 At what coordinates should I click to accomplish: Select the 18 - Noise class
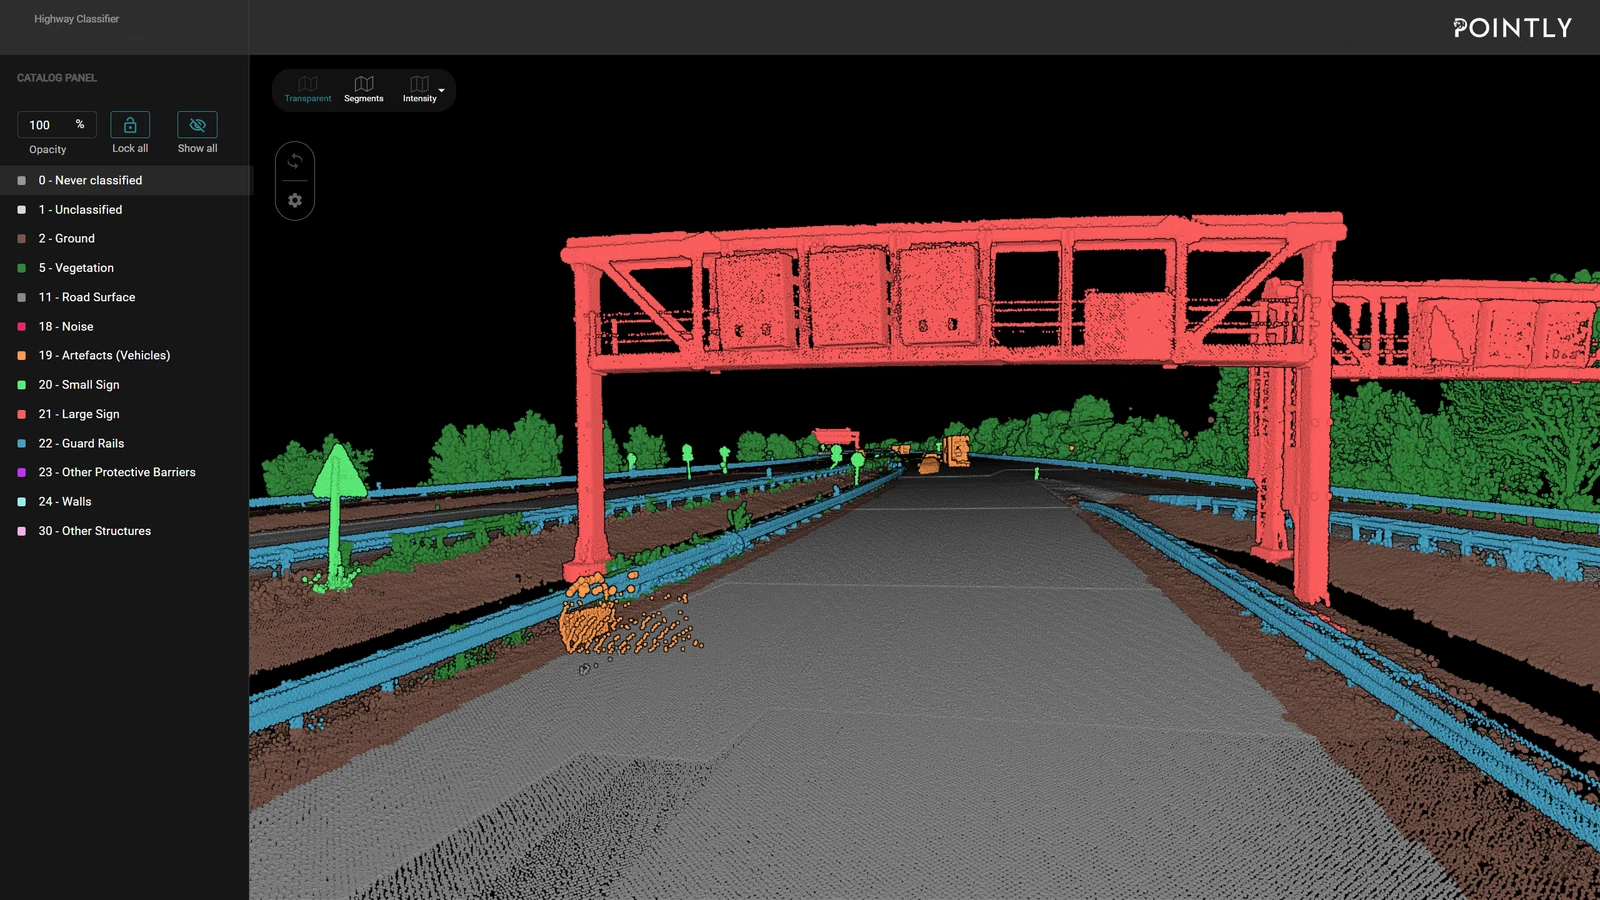[x=126, y=327]
